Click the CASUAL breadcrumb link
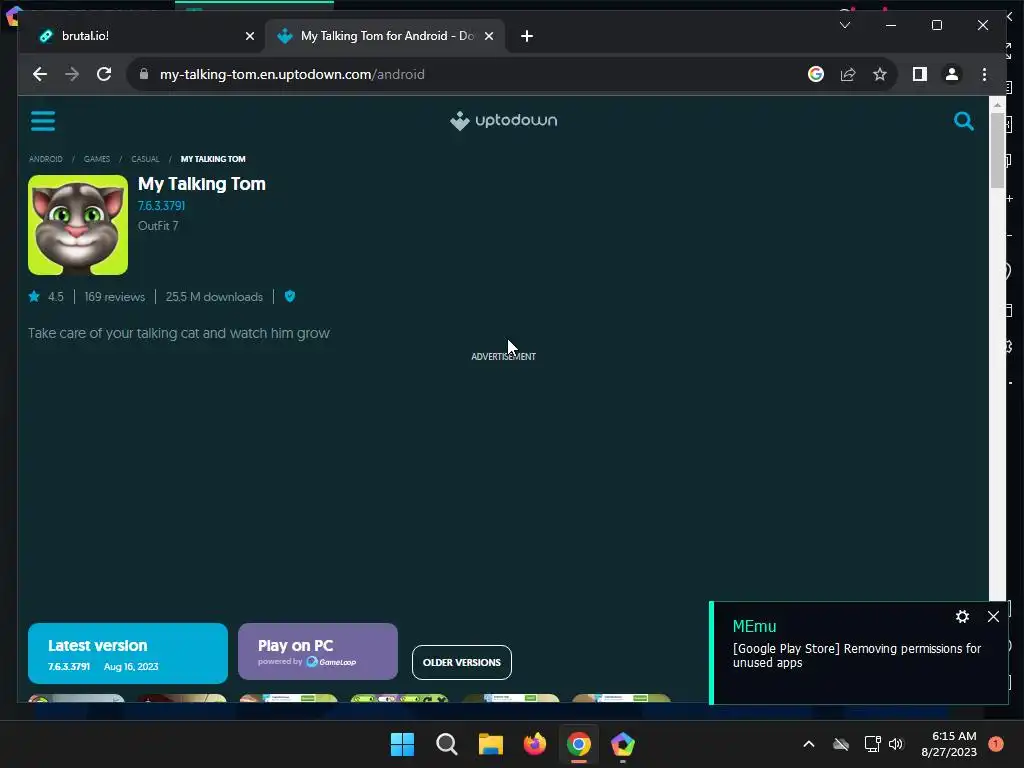This screenshot has width=1024, height=768. [145, 159]
